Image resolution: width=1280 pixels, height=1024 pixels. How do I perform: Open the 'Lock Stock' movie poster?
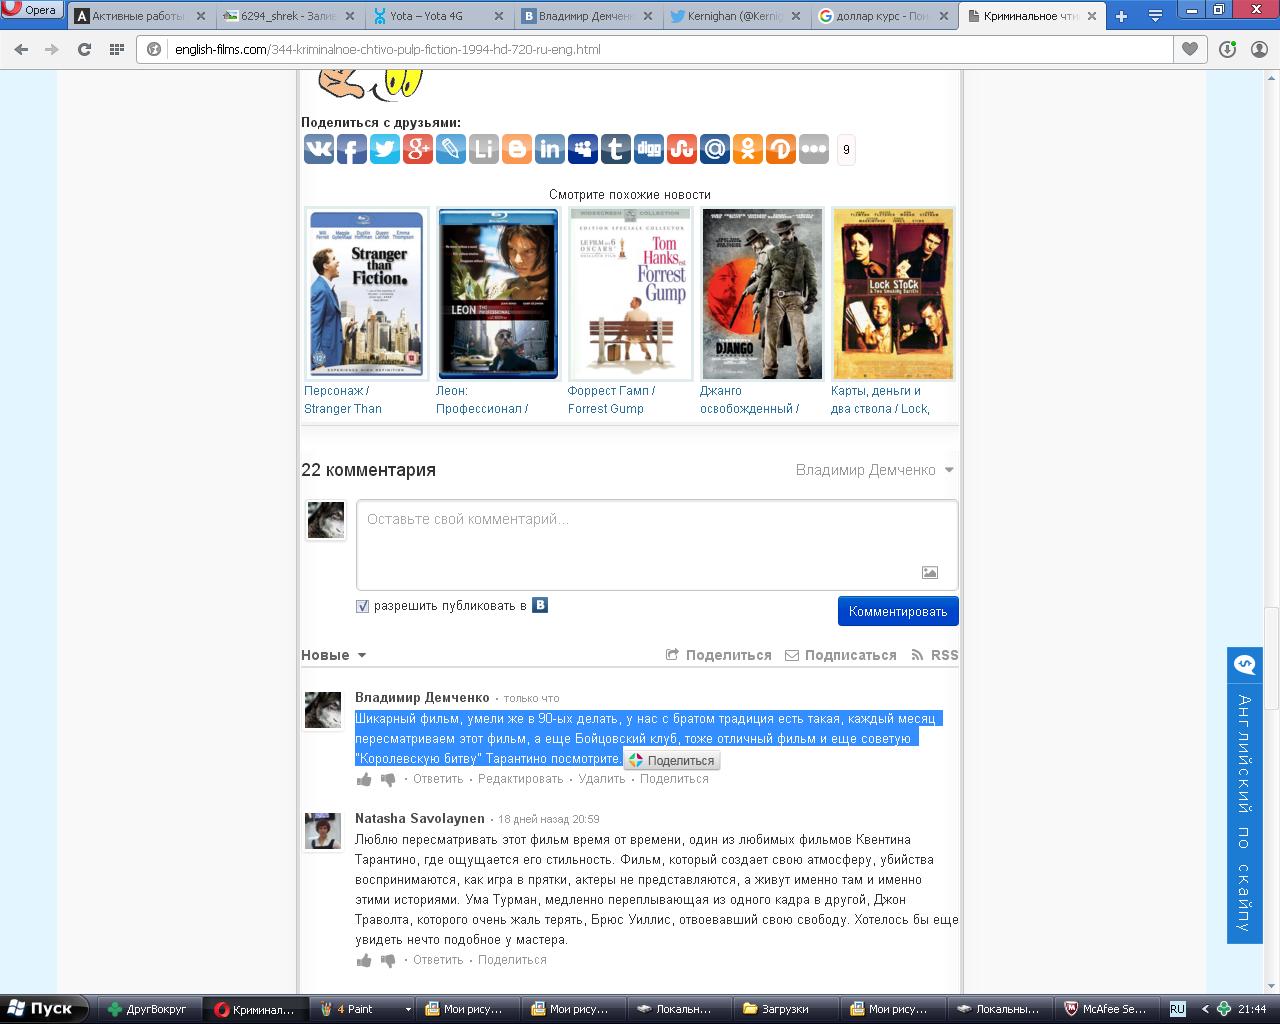pyautogui.click(x=893, y=294)
